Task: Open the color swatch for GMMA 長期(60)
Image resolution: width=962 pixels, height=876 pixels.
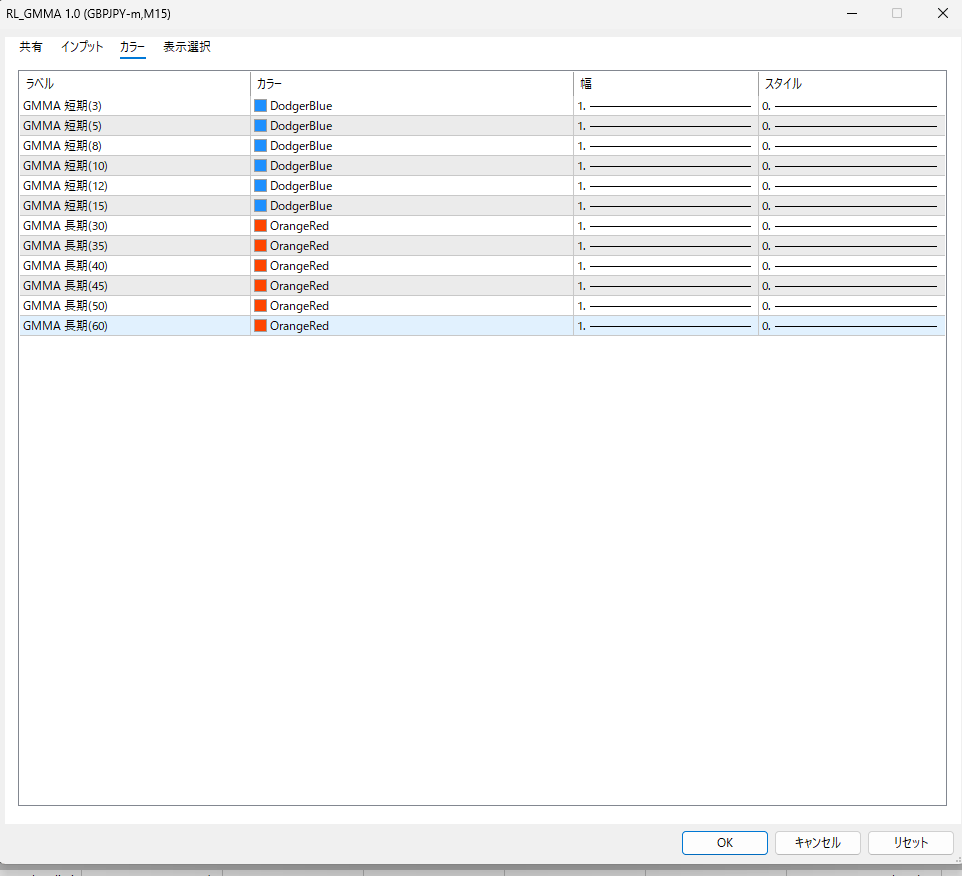Action: tap(261, 326)
